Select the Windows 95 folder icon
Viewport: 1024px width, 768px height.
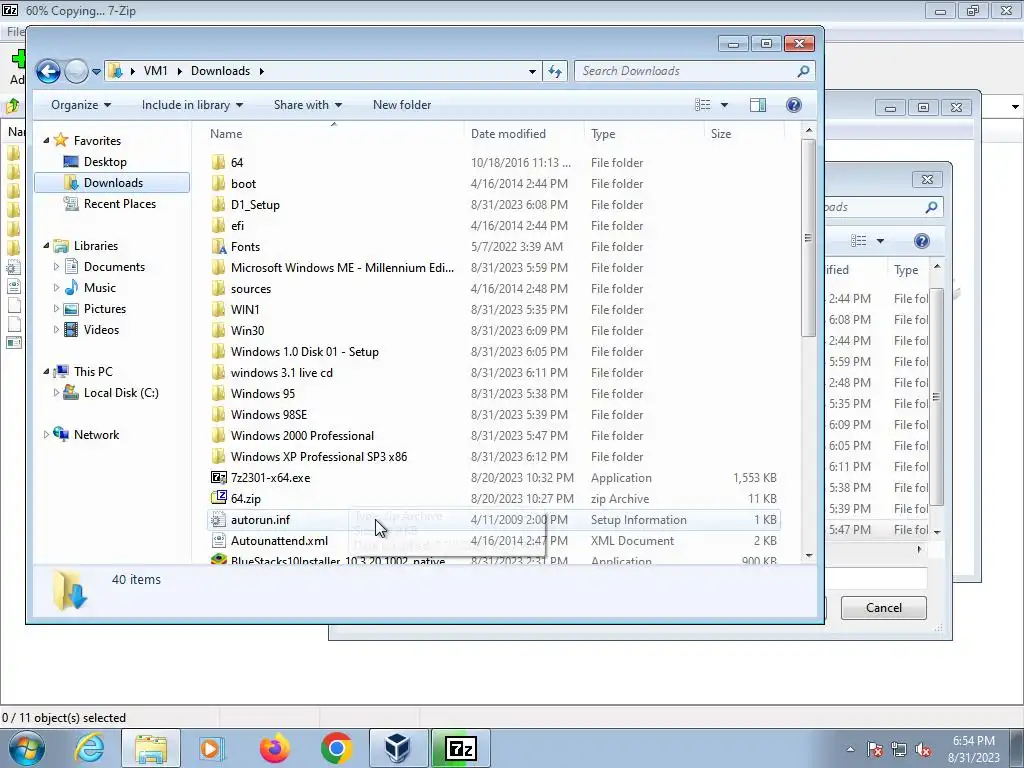coord(219,394)
